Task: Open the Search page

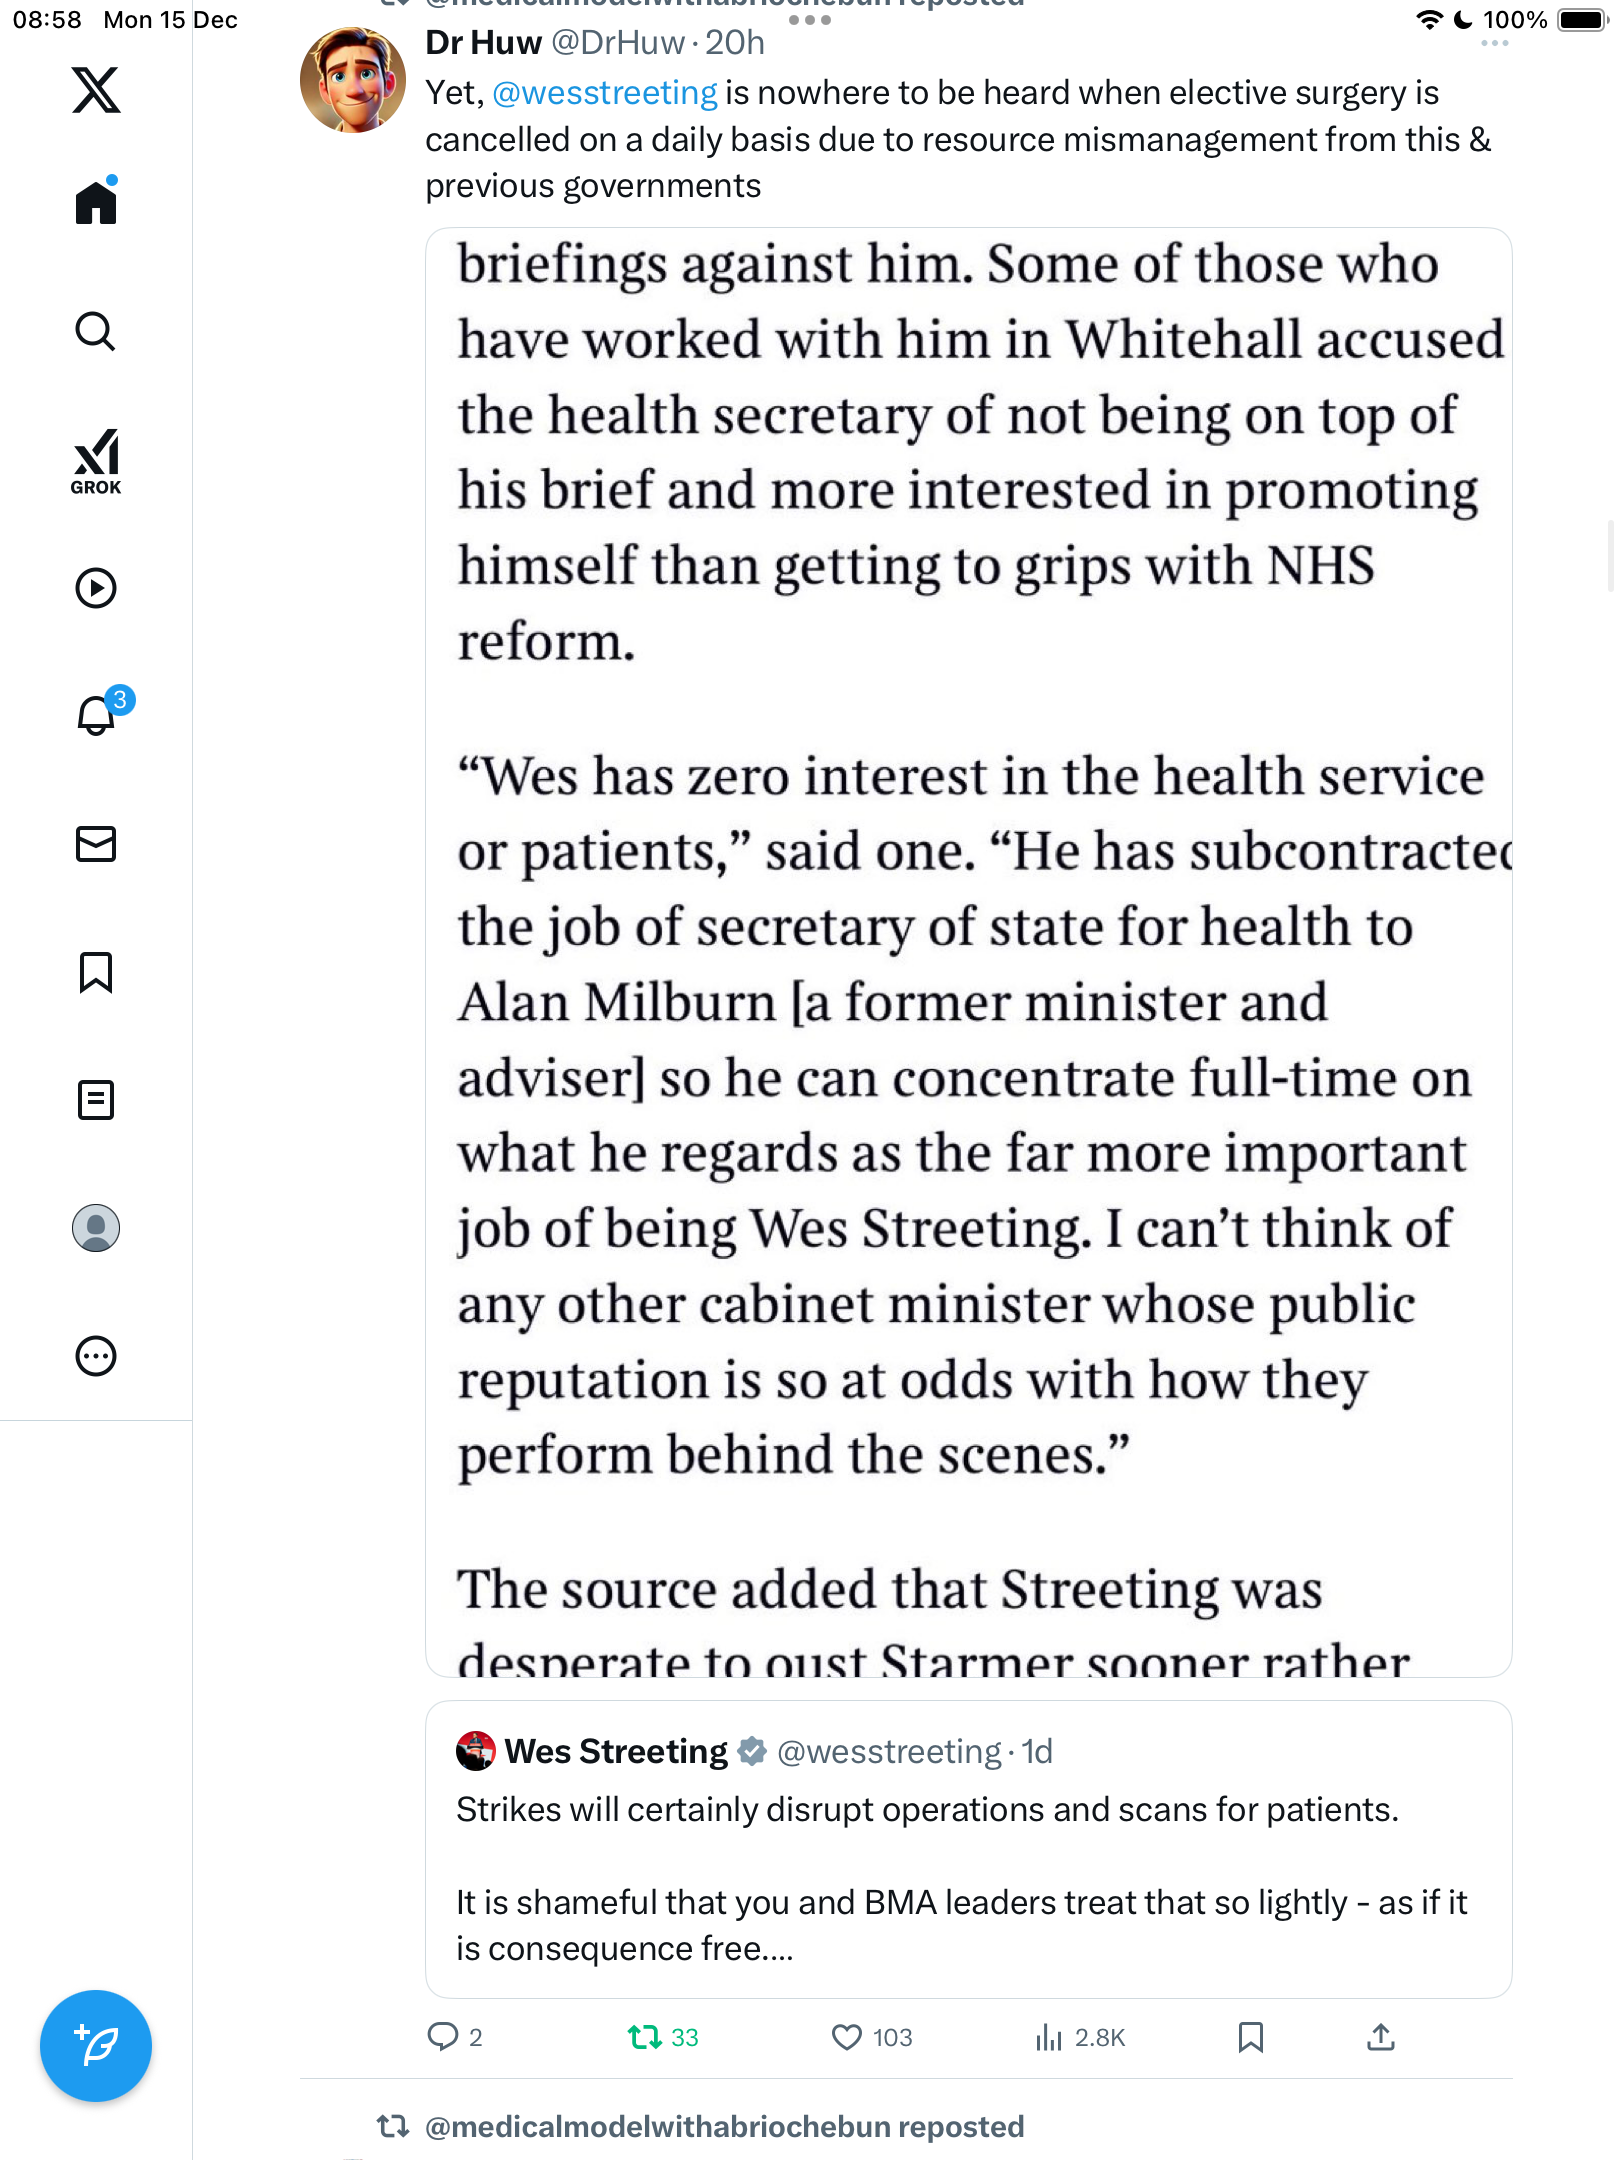Action: pos(96,331)
